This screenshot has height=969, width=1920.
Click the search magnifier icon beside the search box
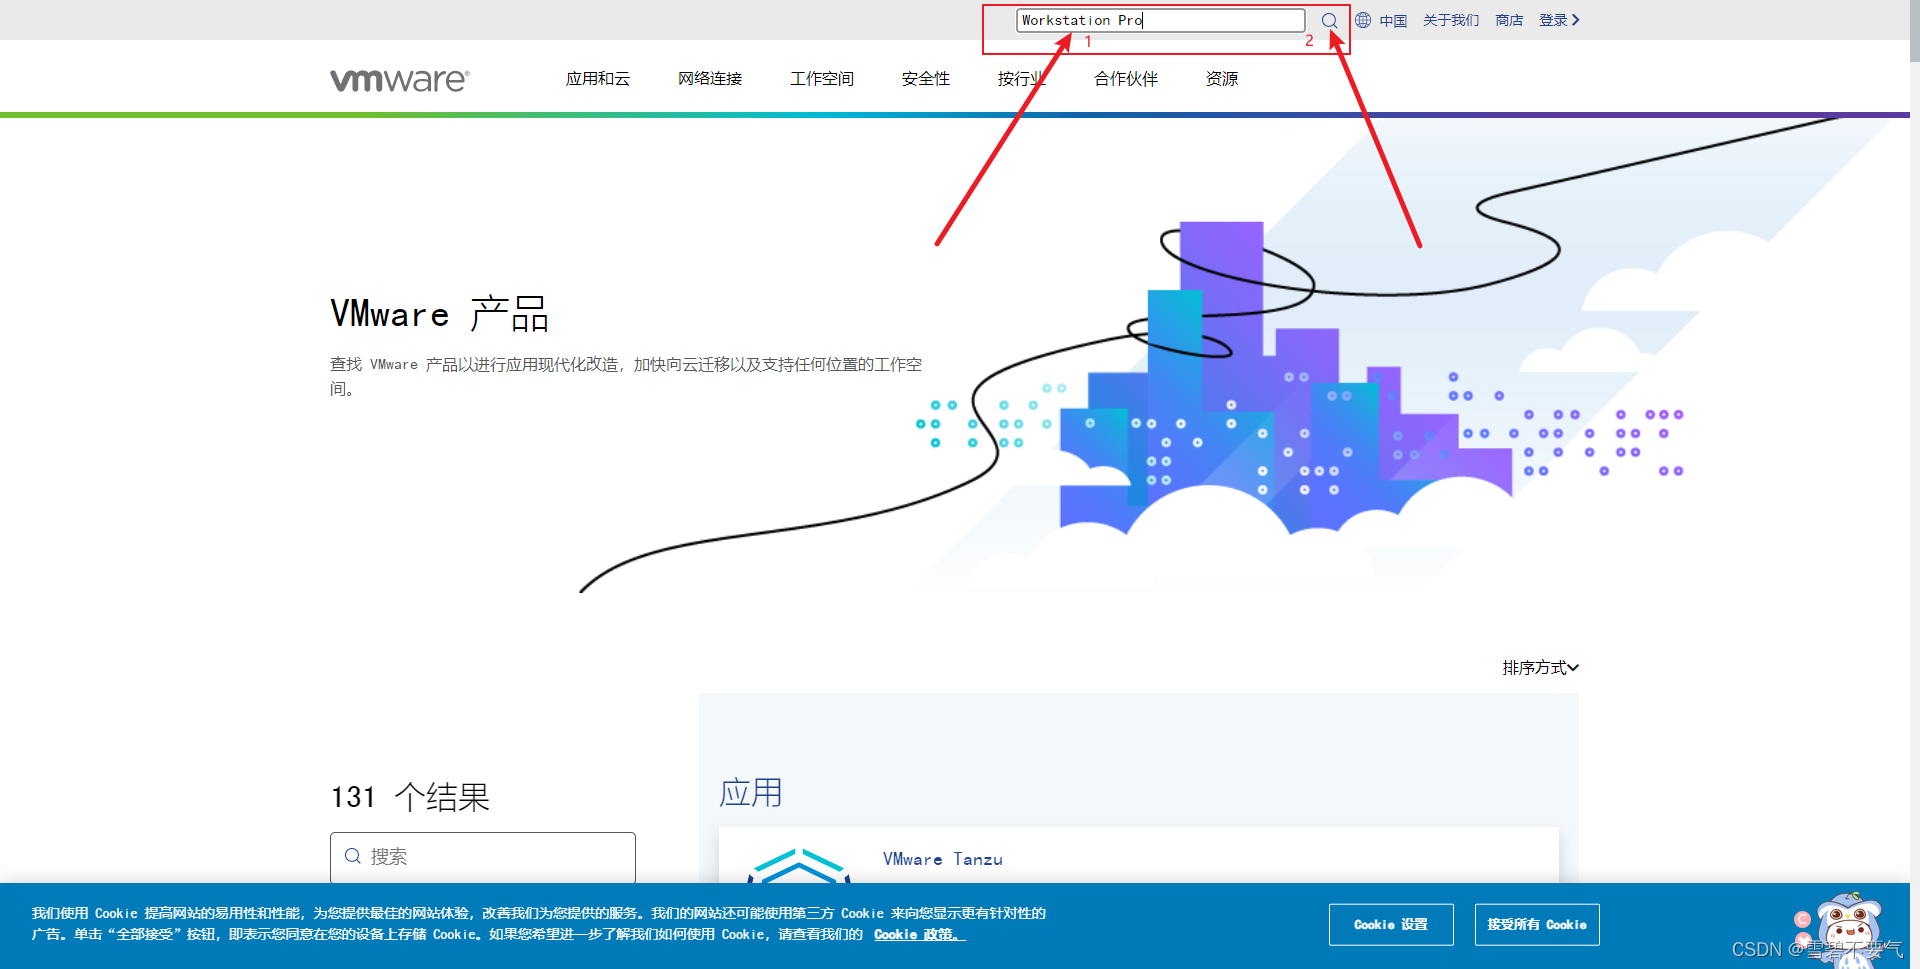tap(1329, 20)
